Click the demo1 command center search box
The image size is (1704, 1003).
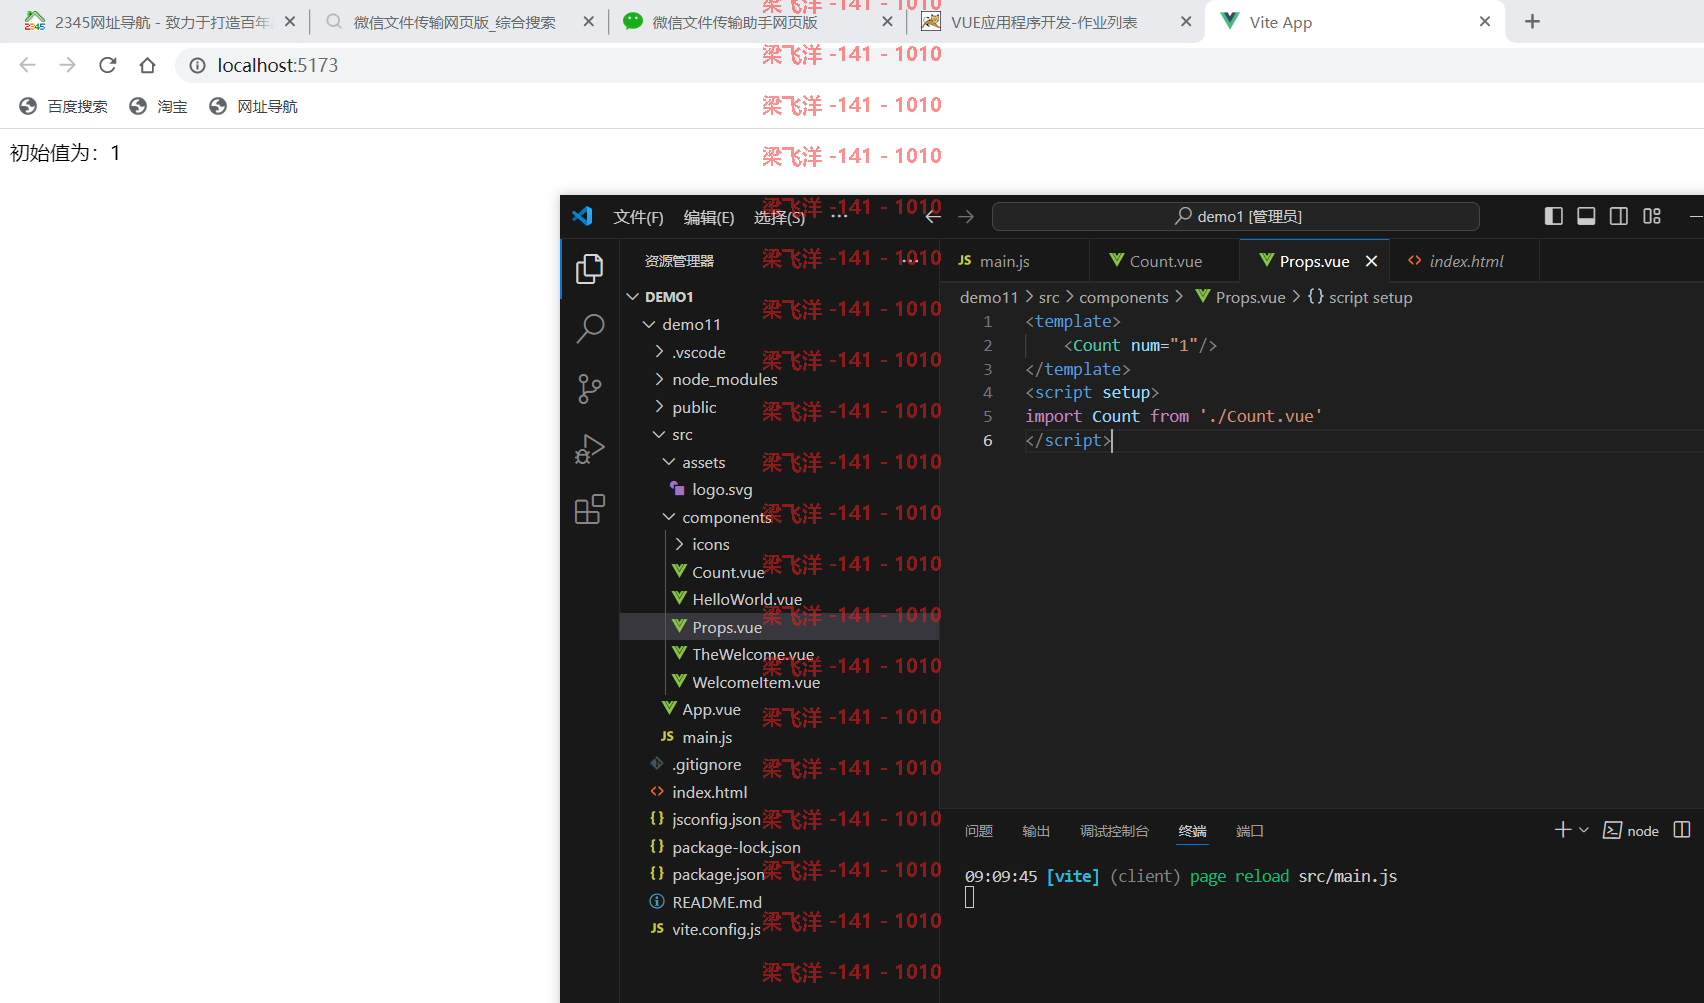click(x=1235, y=216)
